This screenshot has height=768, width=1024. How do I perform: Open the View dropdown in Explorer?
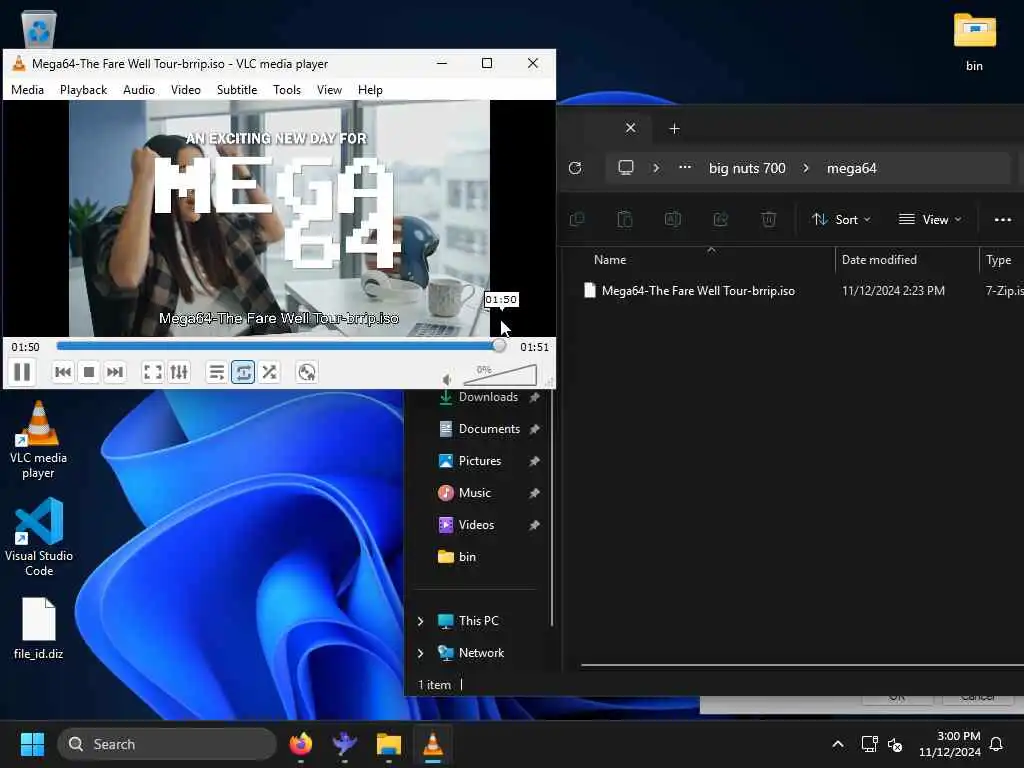(x=930, y=219)
